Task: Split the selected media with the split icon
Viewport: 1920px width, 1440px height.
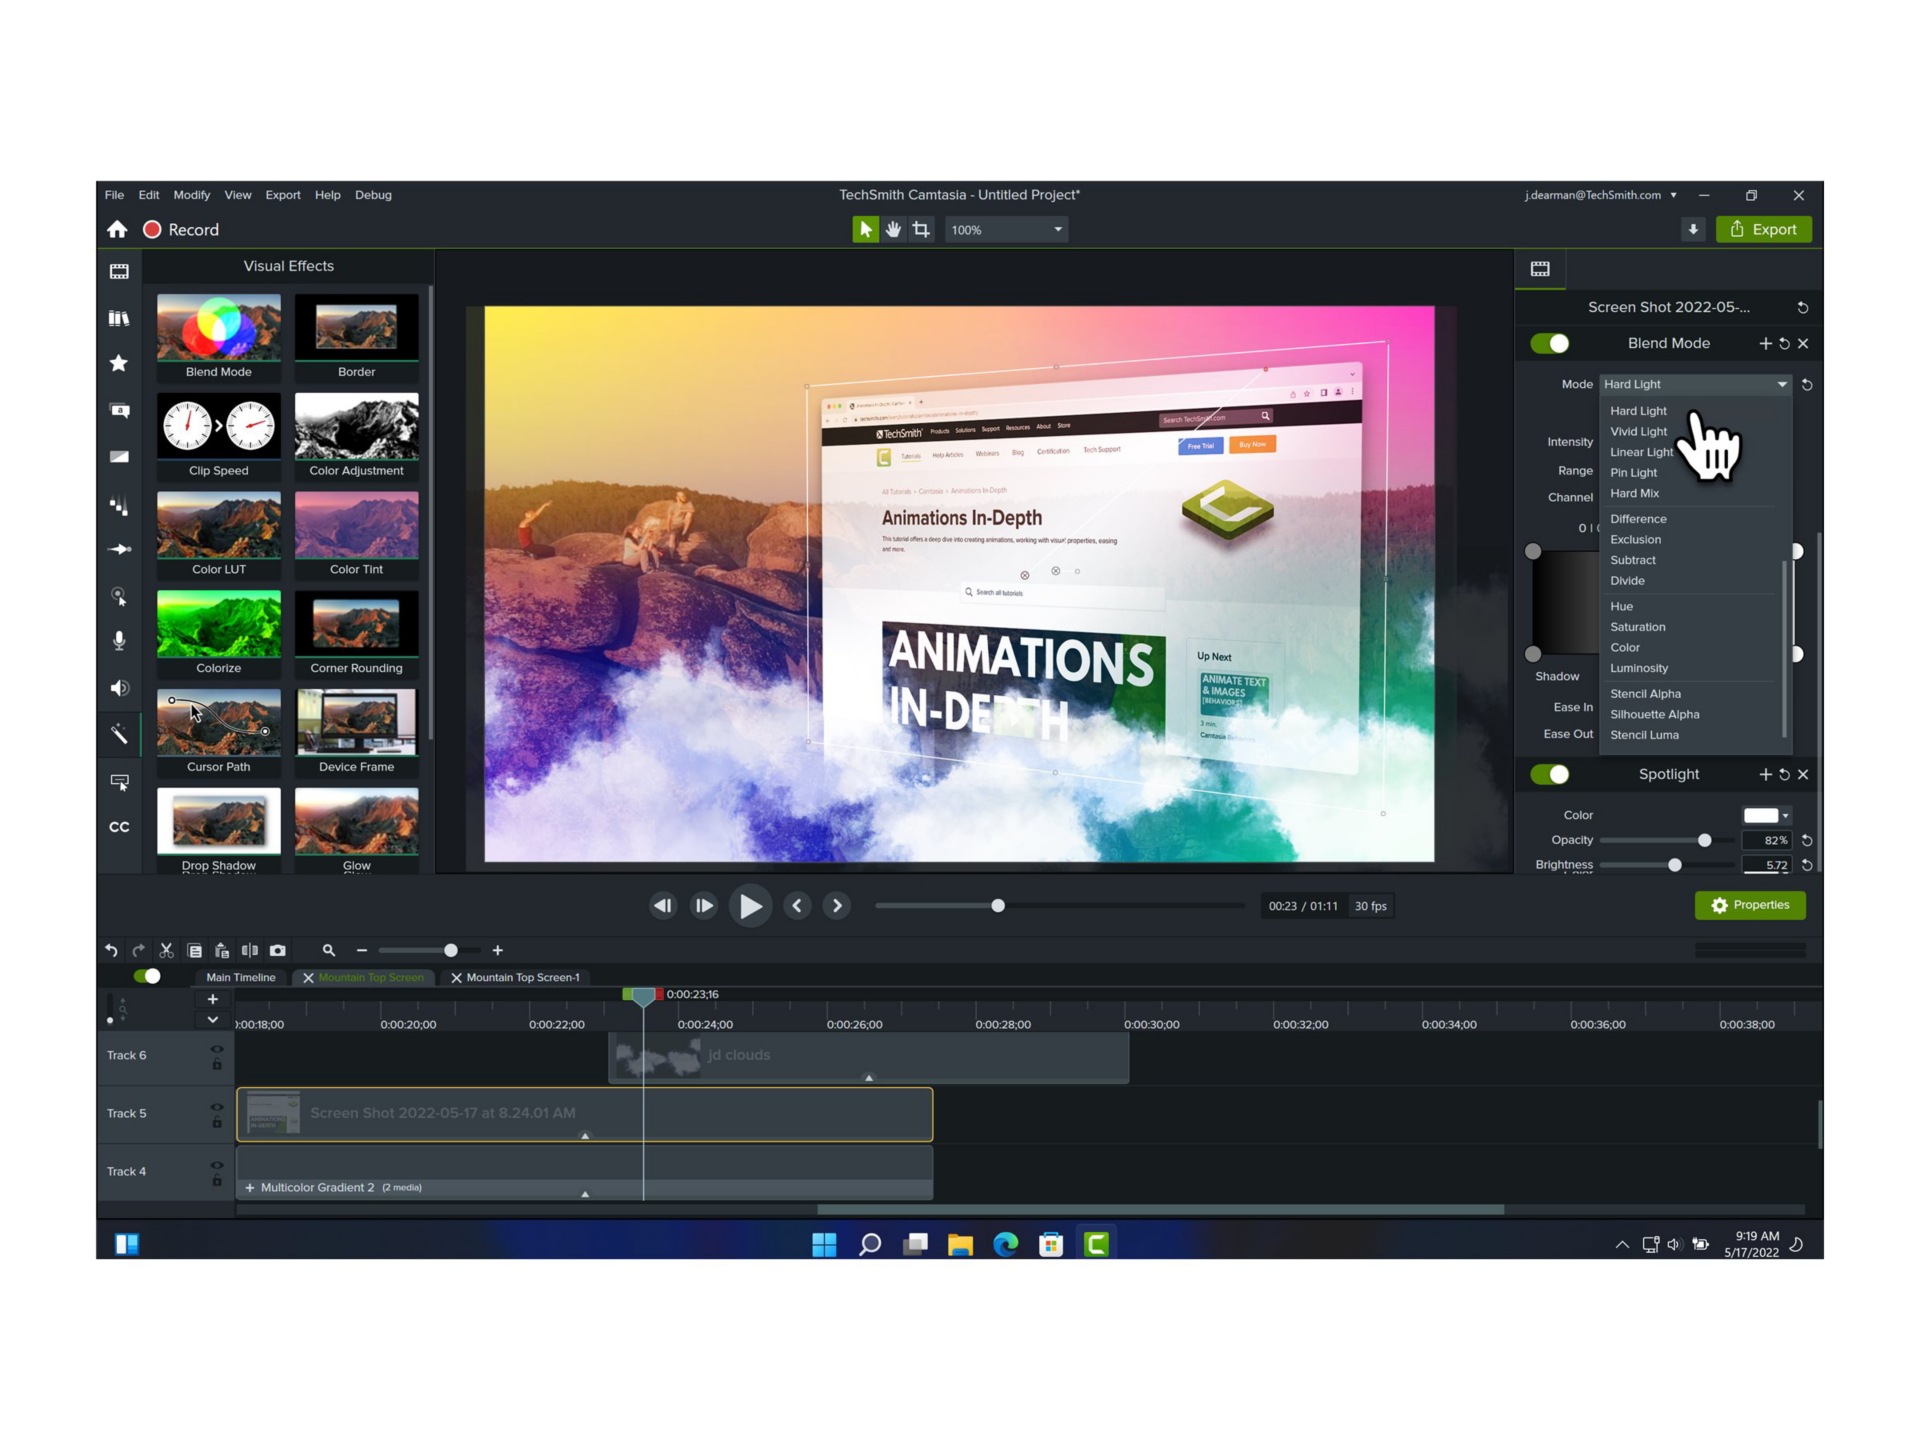Action: point(250,950)
